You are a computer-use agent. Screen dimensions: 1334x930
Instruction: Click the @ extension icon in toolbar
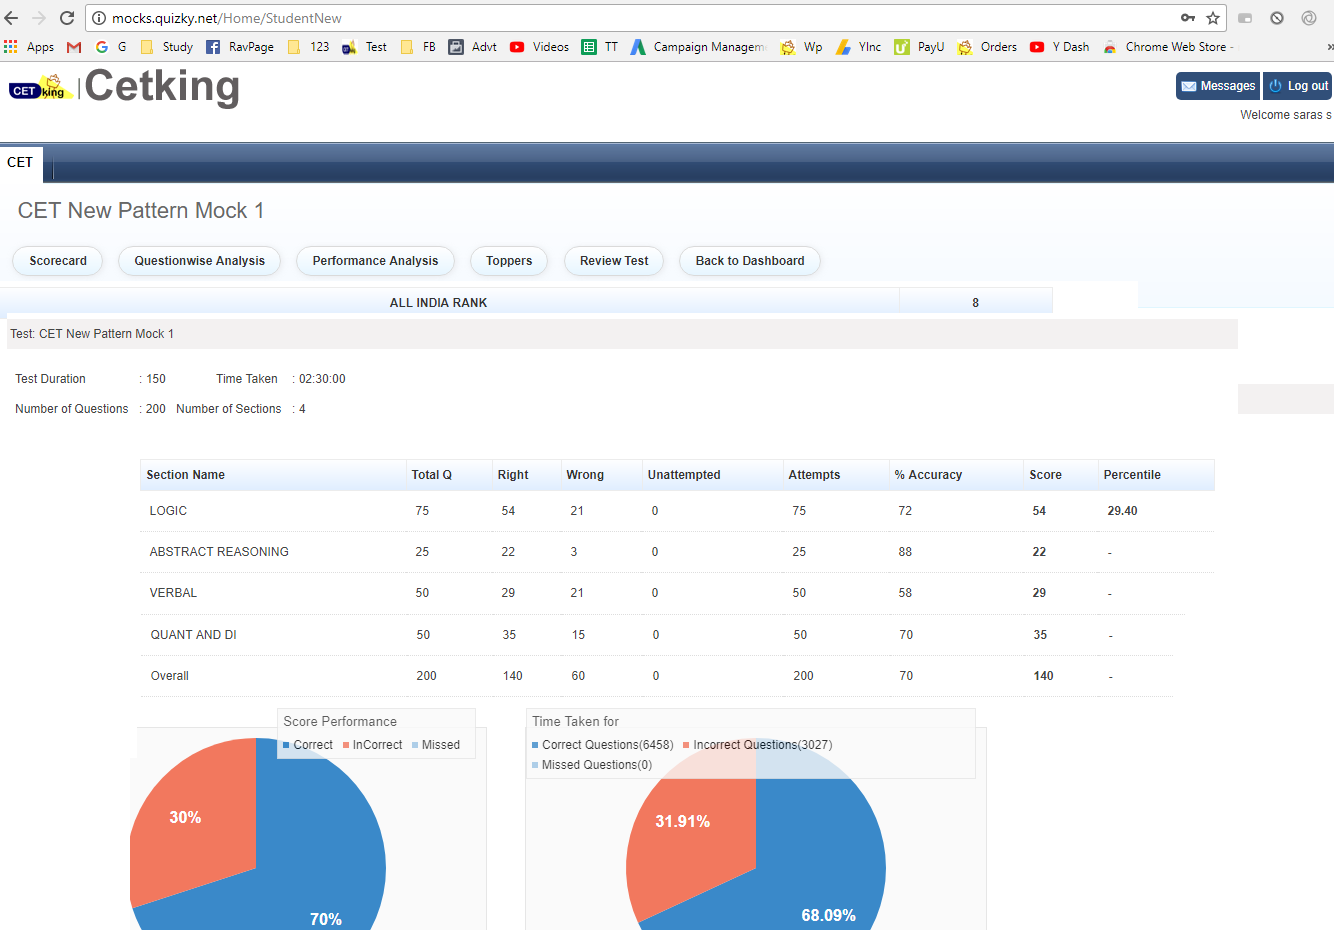coord(1309,18)
